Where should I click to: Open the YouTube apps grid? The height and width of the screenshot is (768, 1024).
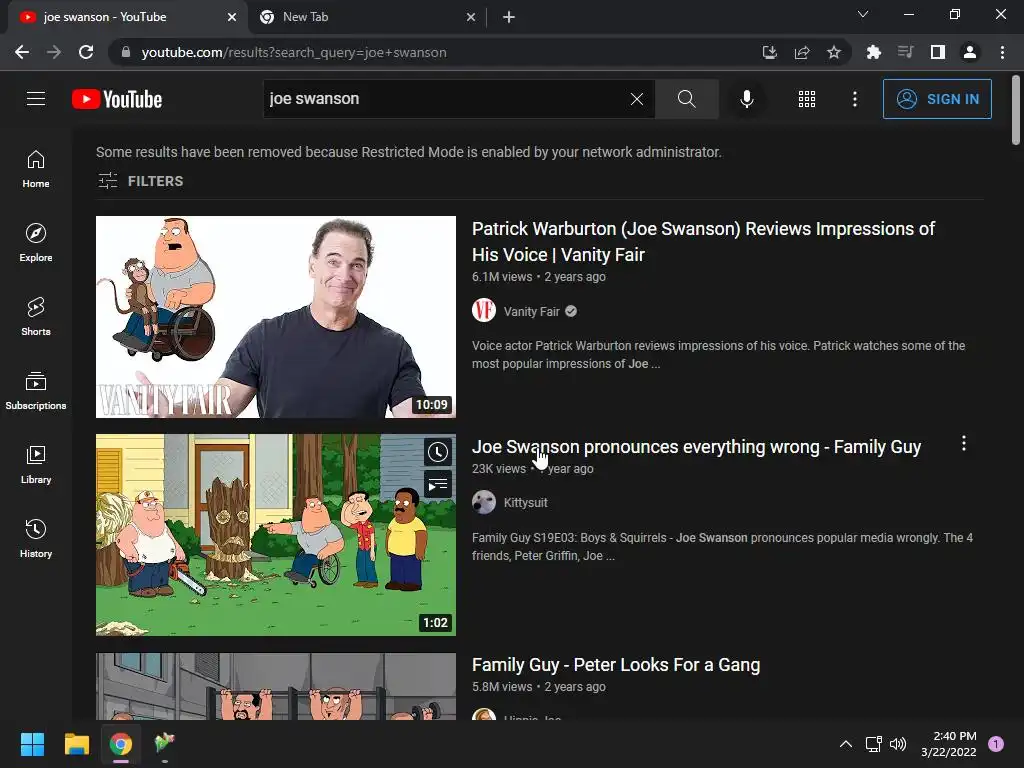point(807,99)
